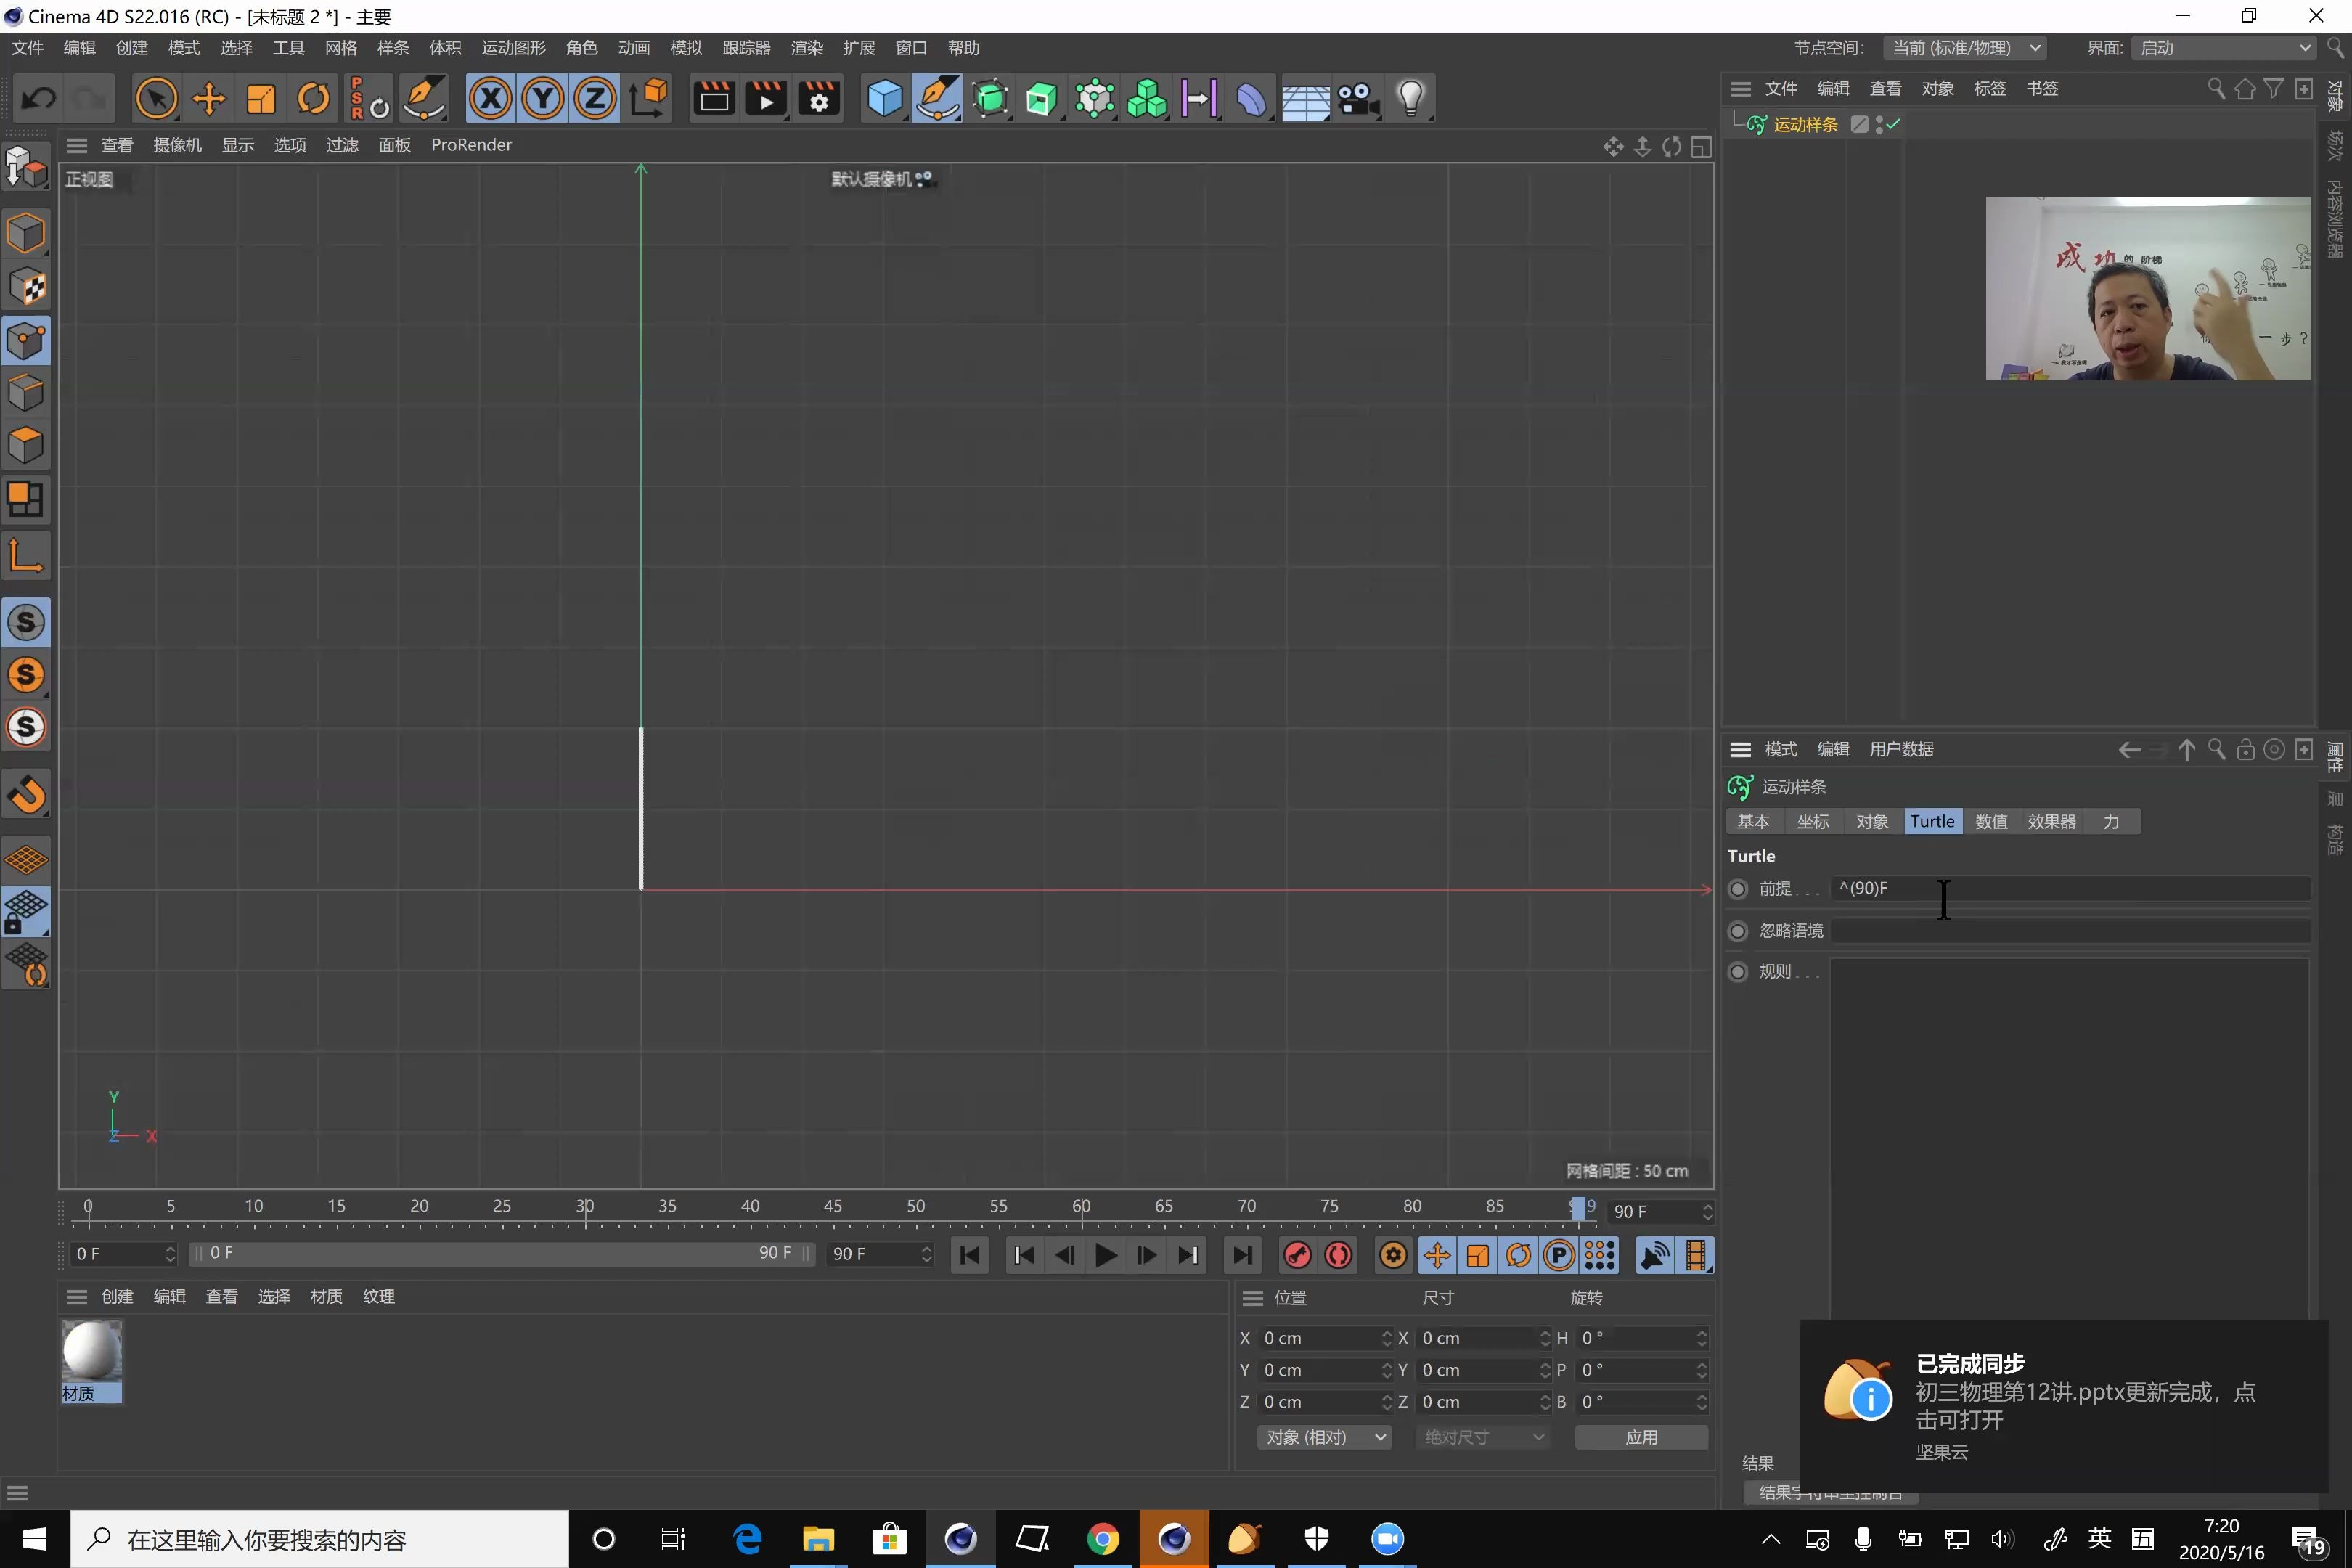Toggle the Z axis lock

(x=595, y=98)
